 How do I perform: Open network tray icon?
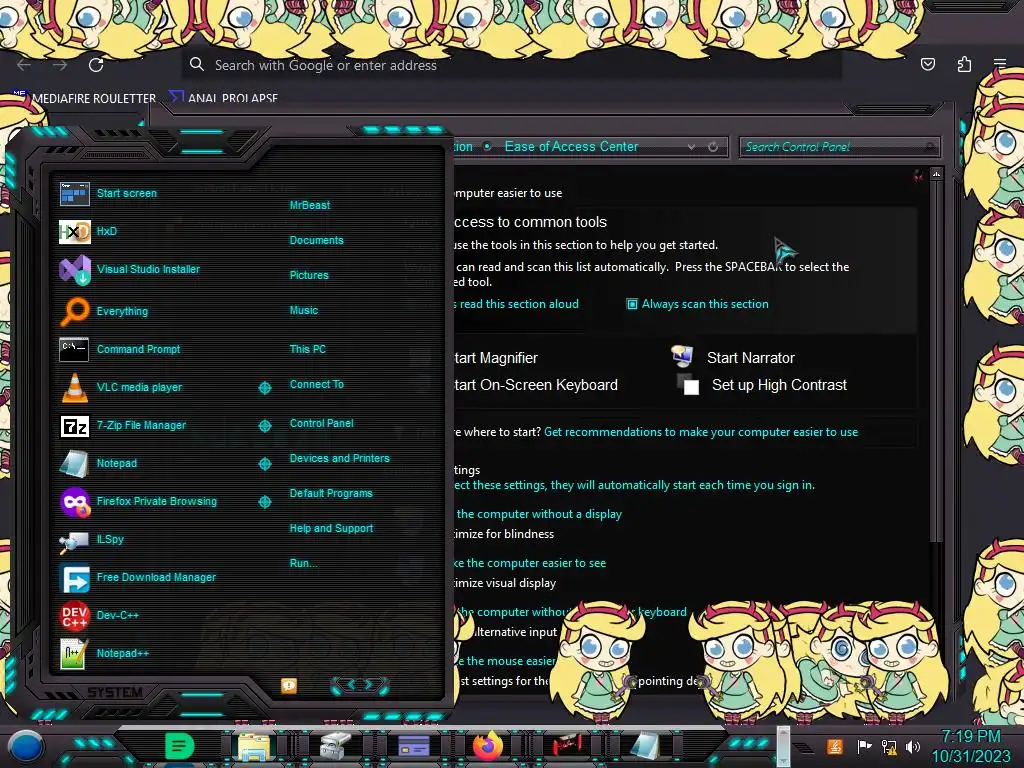coord(889,746)
